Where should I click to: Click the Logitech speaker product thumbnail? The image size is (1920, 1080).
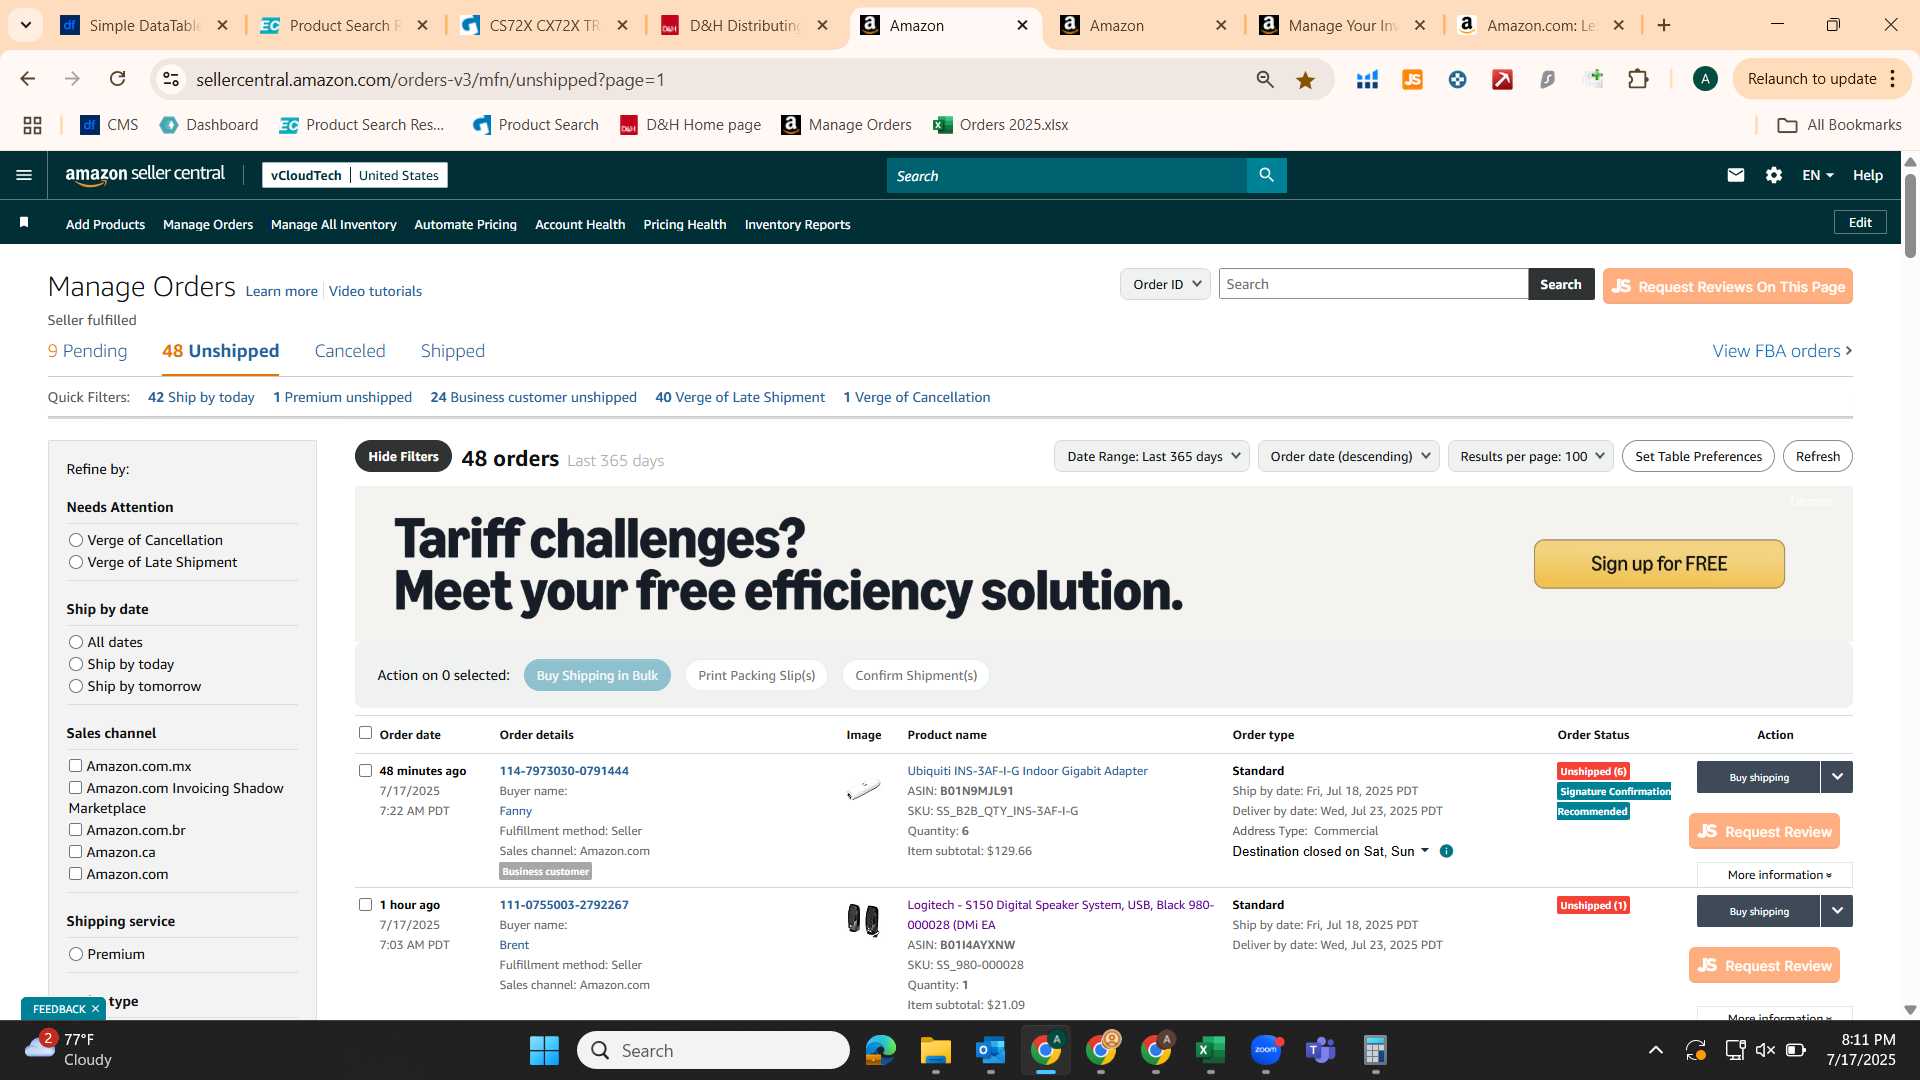[864, 919]
